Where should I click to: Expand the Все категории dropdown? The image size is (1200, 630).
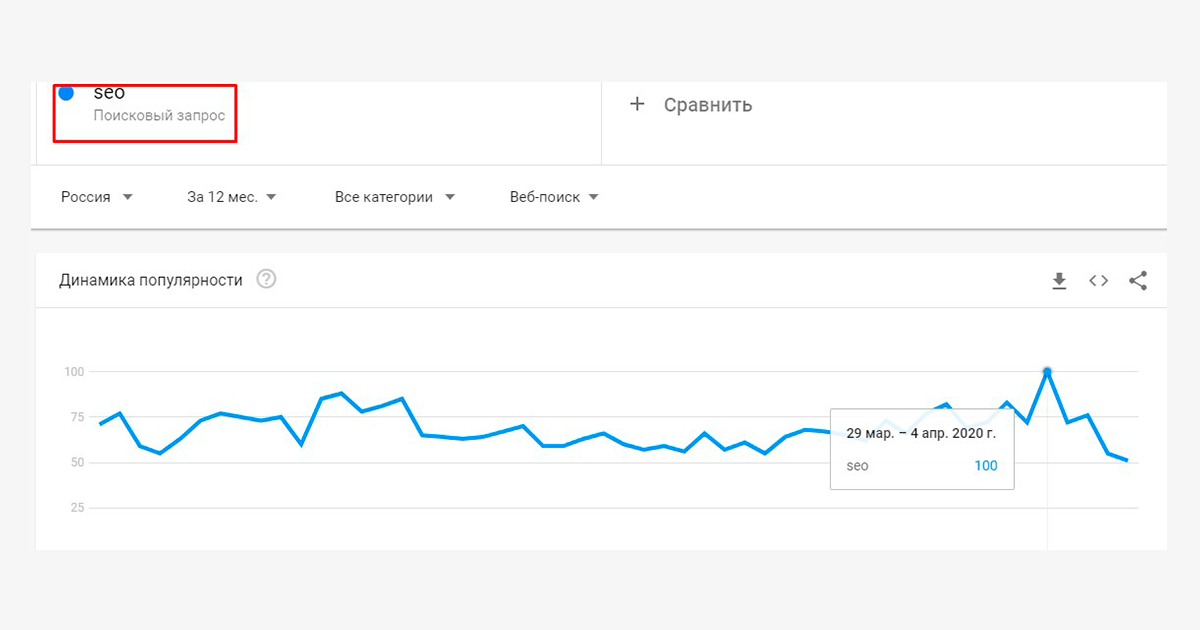(395, 197)
